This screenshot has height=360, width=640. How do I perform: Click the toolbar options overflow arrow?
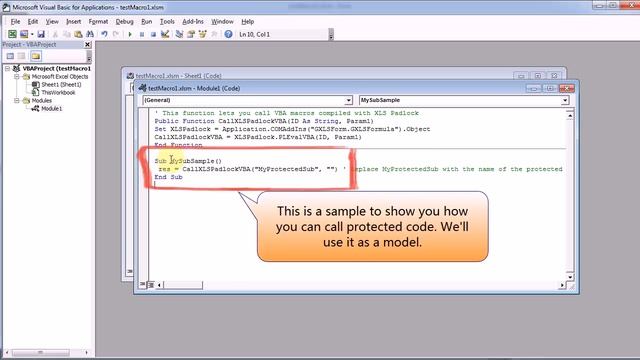(331, 35)
